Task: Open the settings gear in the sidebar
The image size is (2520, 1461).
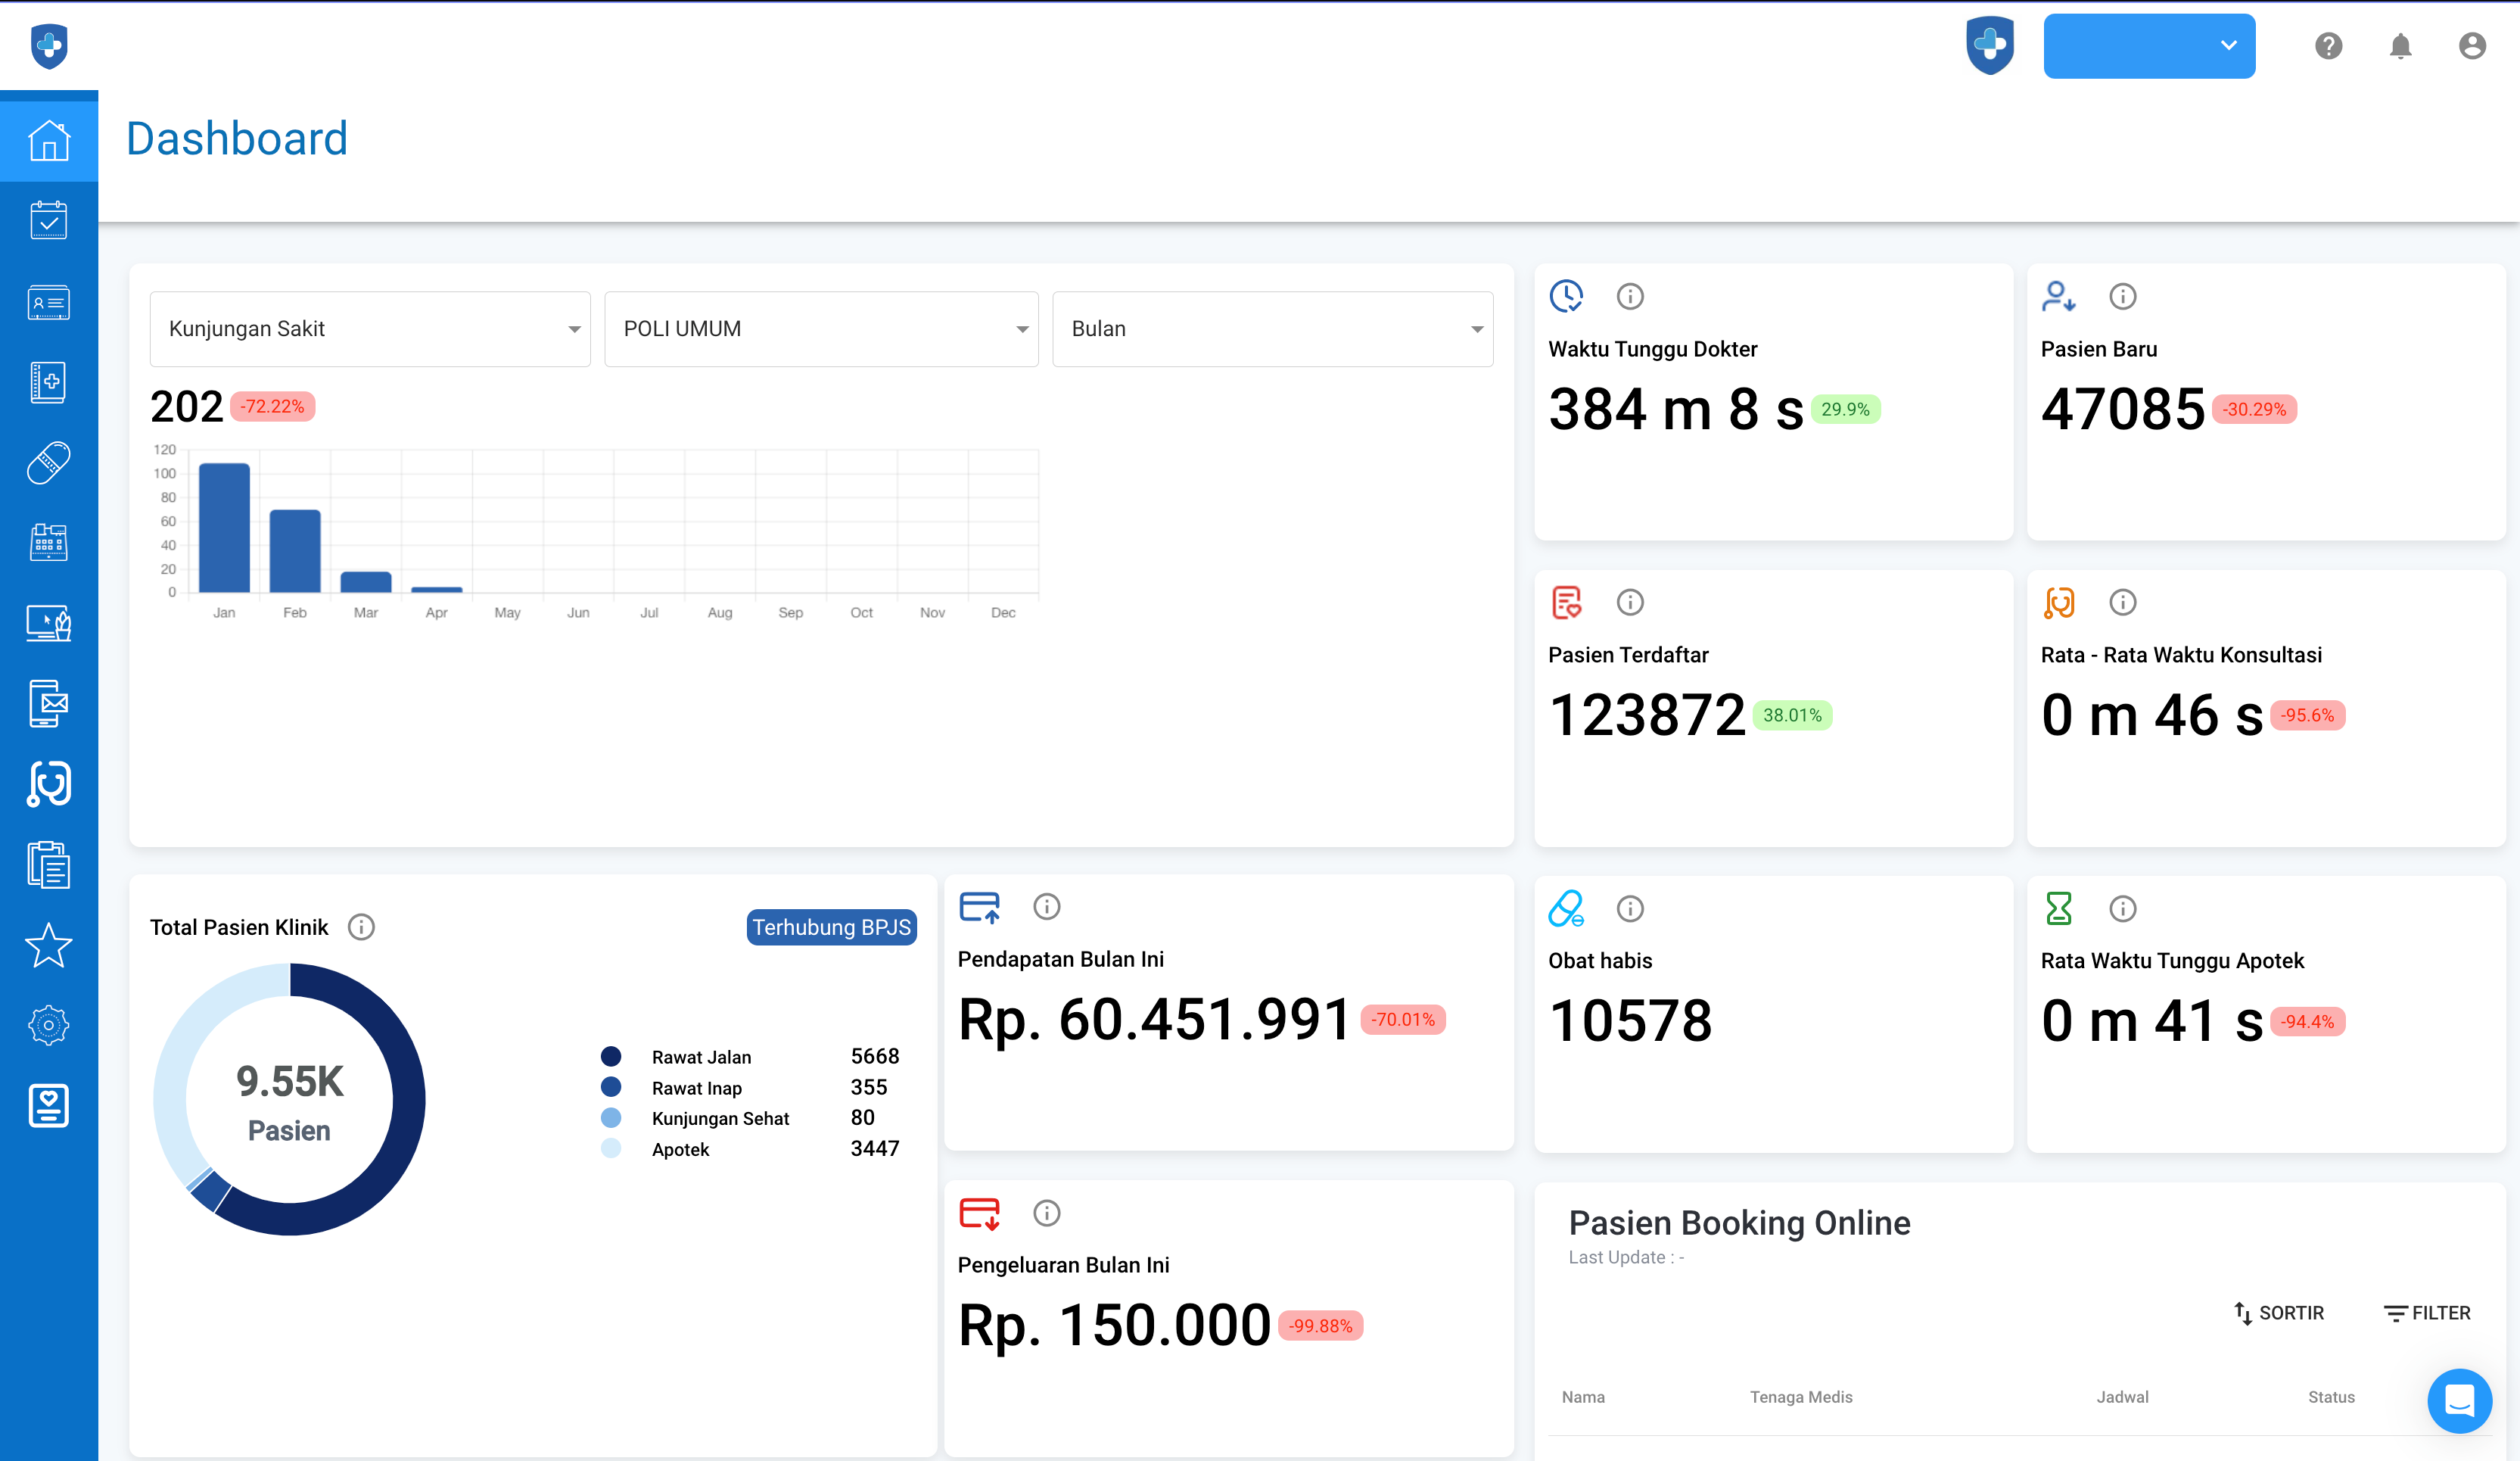Action: tap(48, 1025)
